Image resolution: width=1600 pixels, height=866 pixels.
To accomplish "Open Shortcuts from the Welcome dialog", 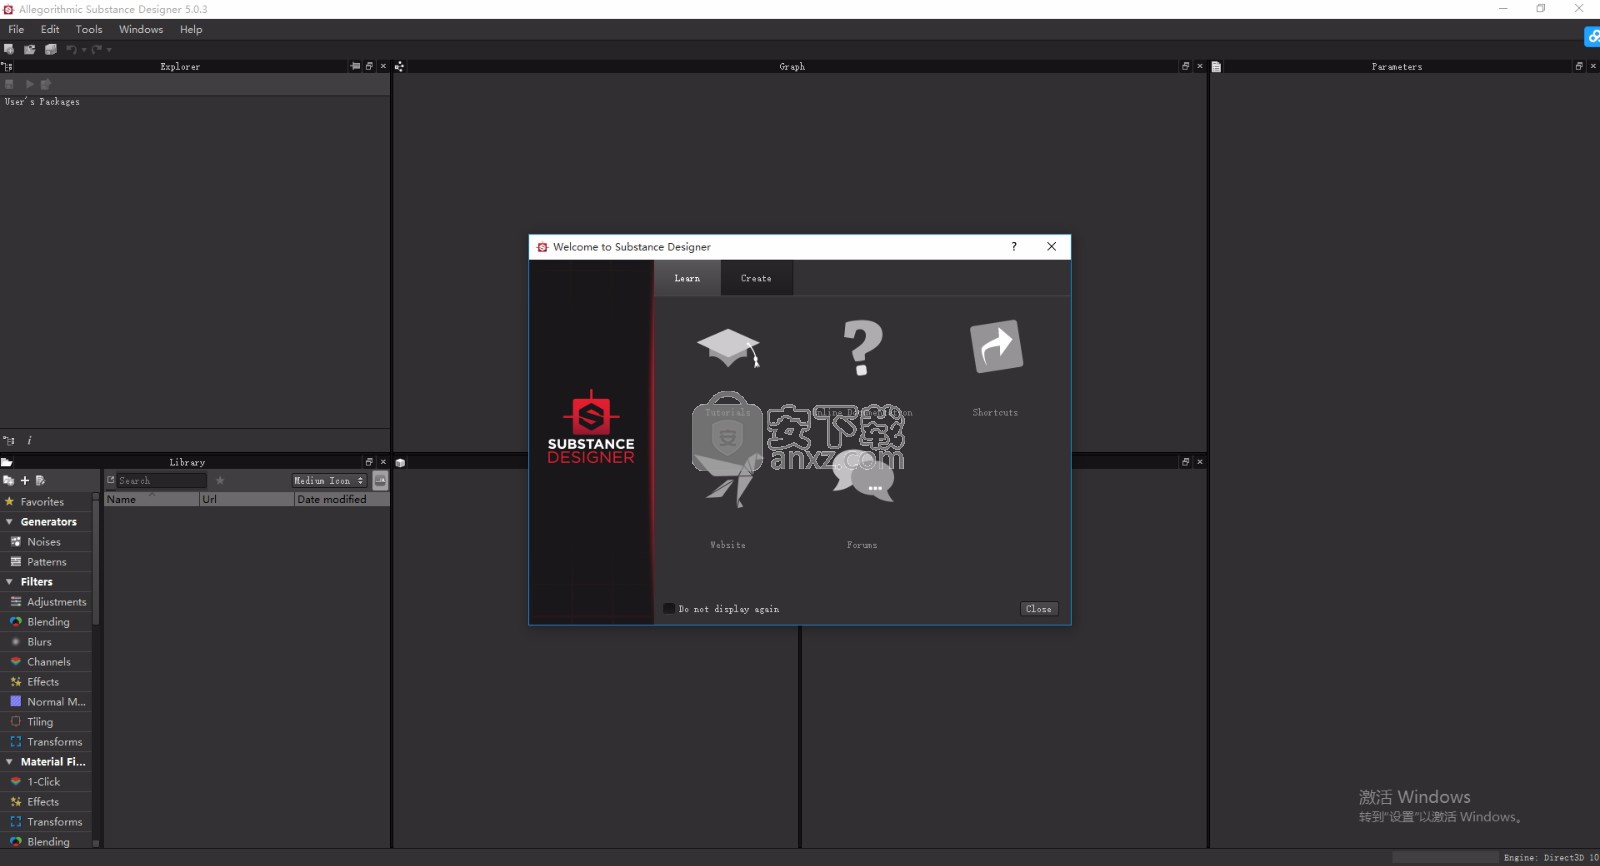I will coord(996,368).
